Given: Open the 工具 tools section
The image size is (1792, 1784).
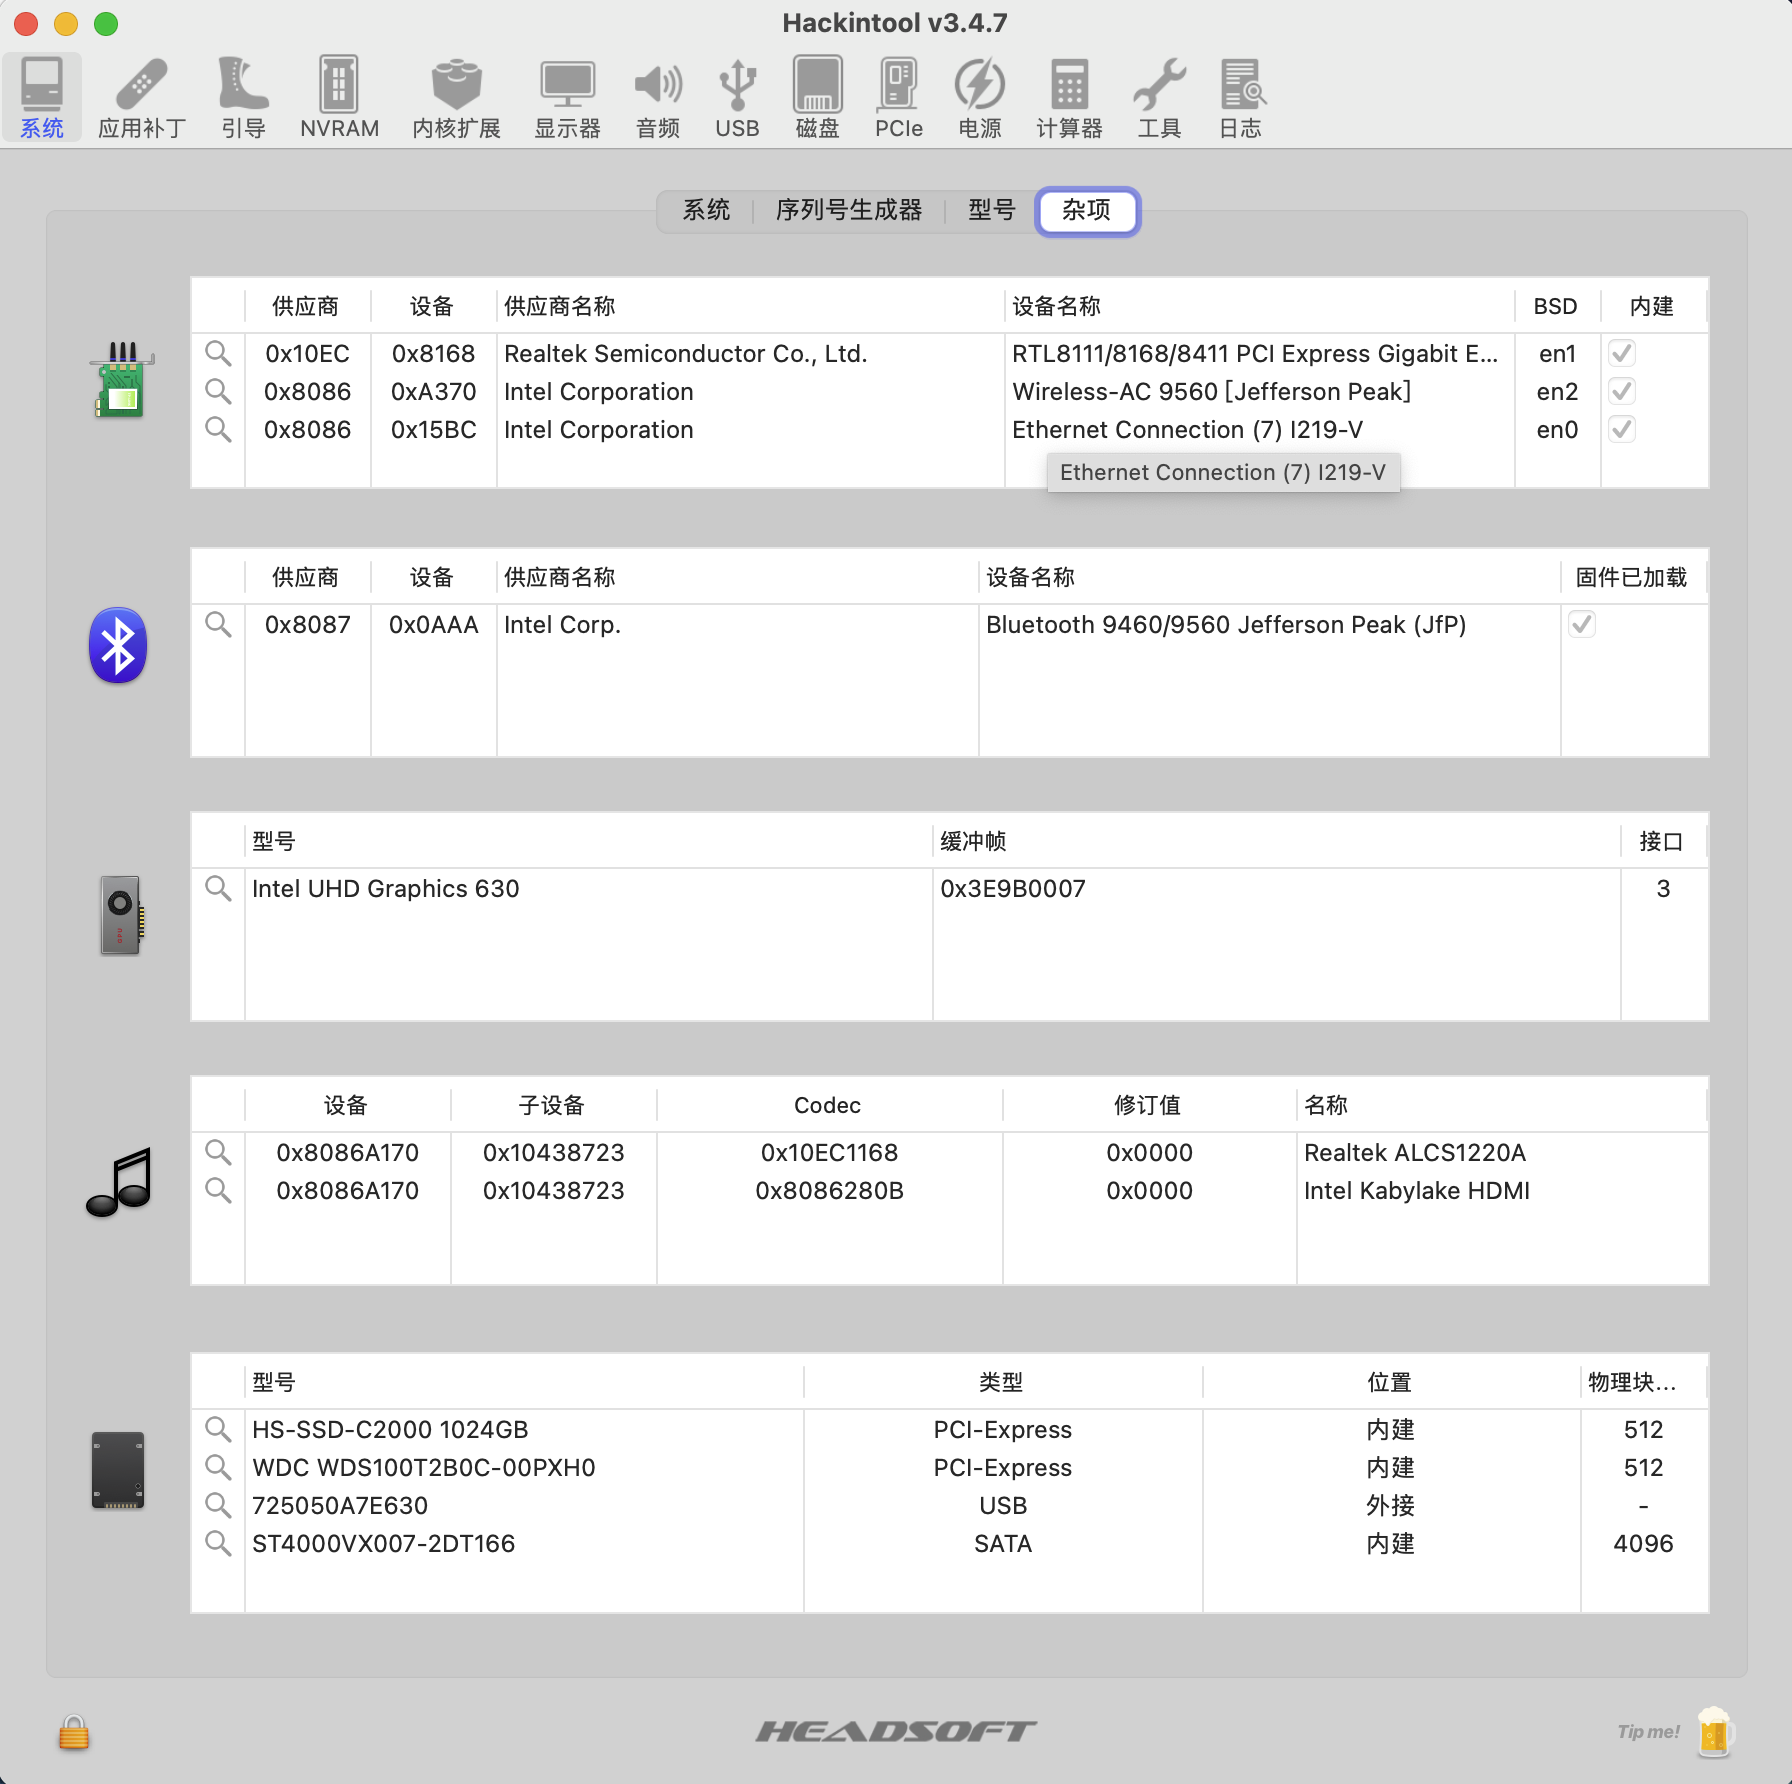Looking at the screenshot, I should [x=1159, y=98].
